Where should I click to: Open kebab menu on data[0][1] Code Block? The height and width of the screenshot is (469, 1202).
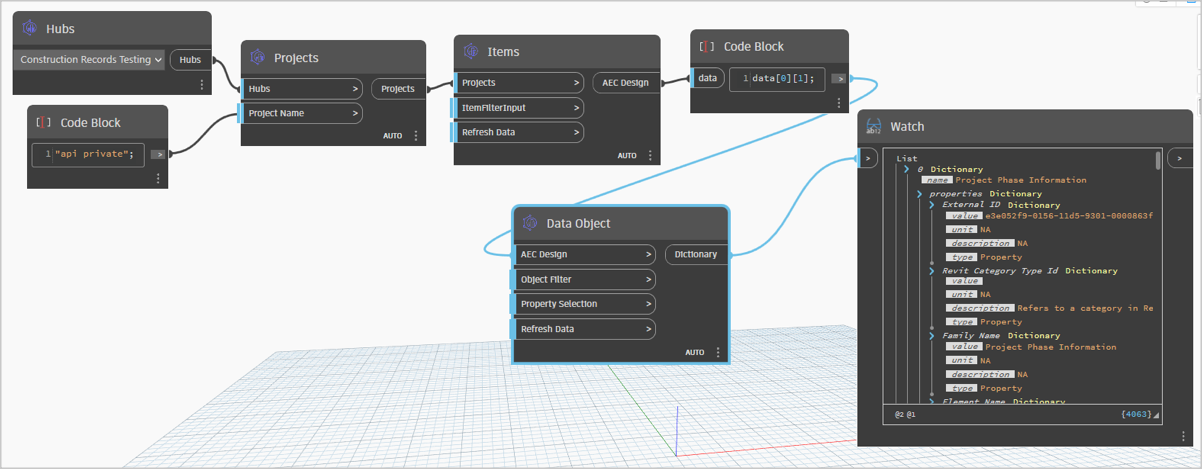pyautogui.click(x=839, y=102)
